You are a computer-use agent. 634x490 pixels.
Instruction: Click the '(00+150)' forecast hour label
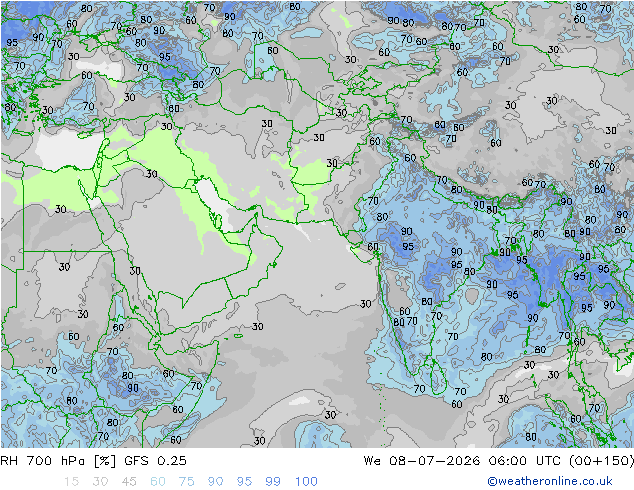coord(601,461)
